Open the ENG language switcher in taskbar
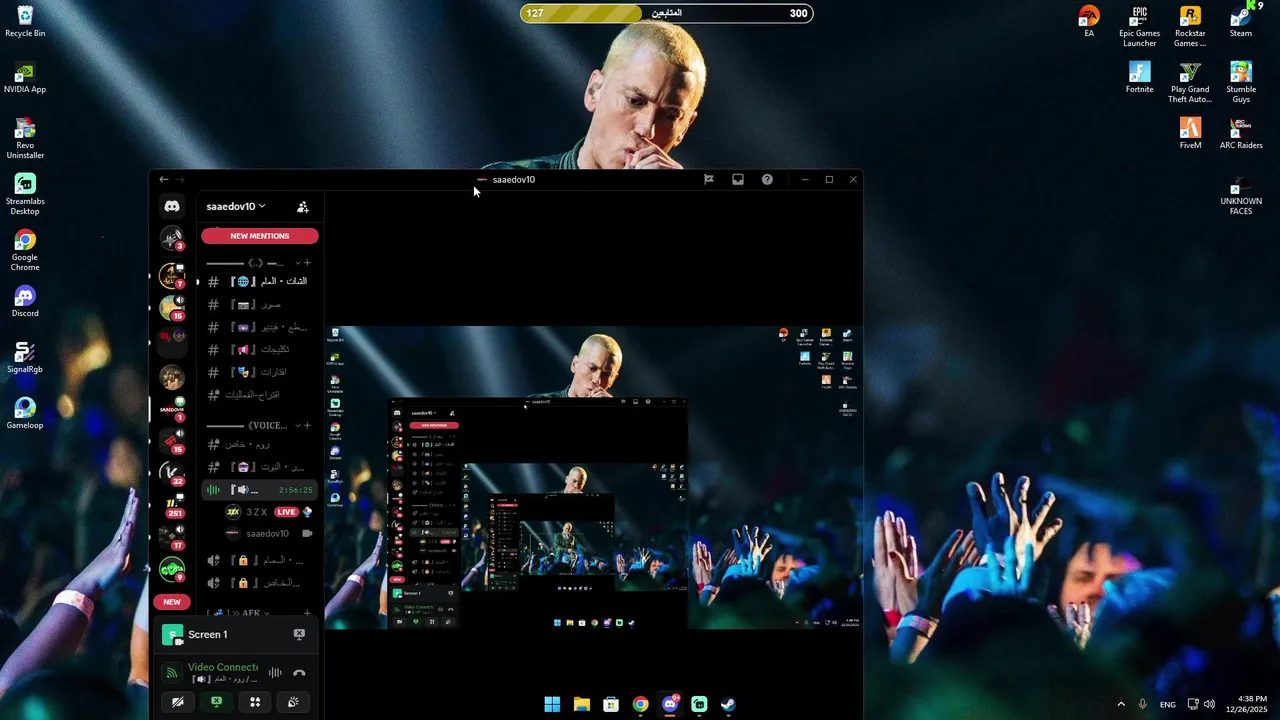 pos(1167,704)
